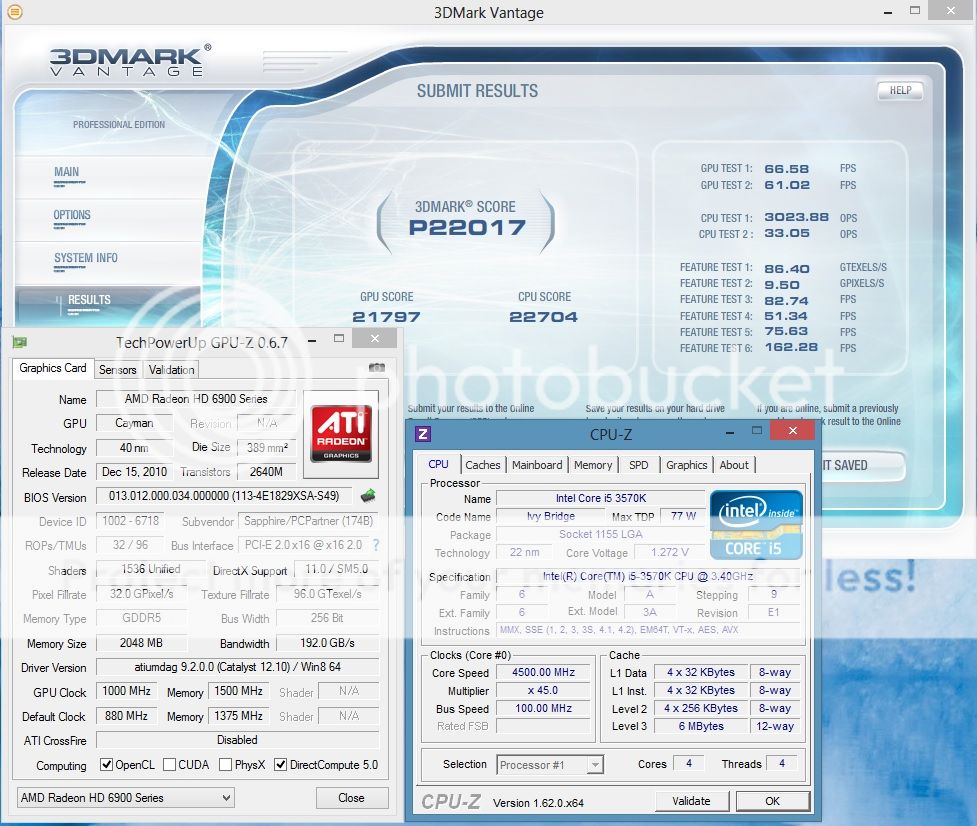977x826 pixels.
Task: Click the BIOS save chip icon
Action: [368, 495]
